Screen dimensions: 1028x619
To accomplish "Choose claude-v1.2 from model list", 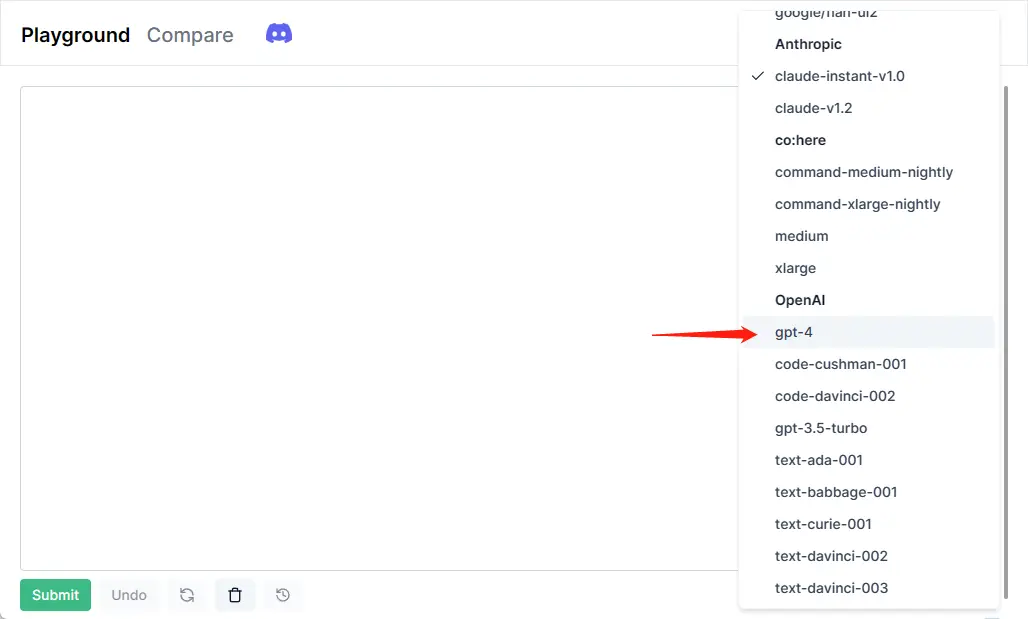I will coord(868,108).
